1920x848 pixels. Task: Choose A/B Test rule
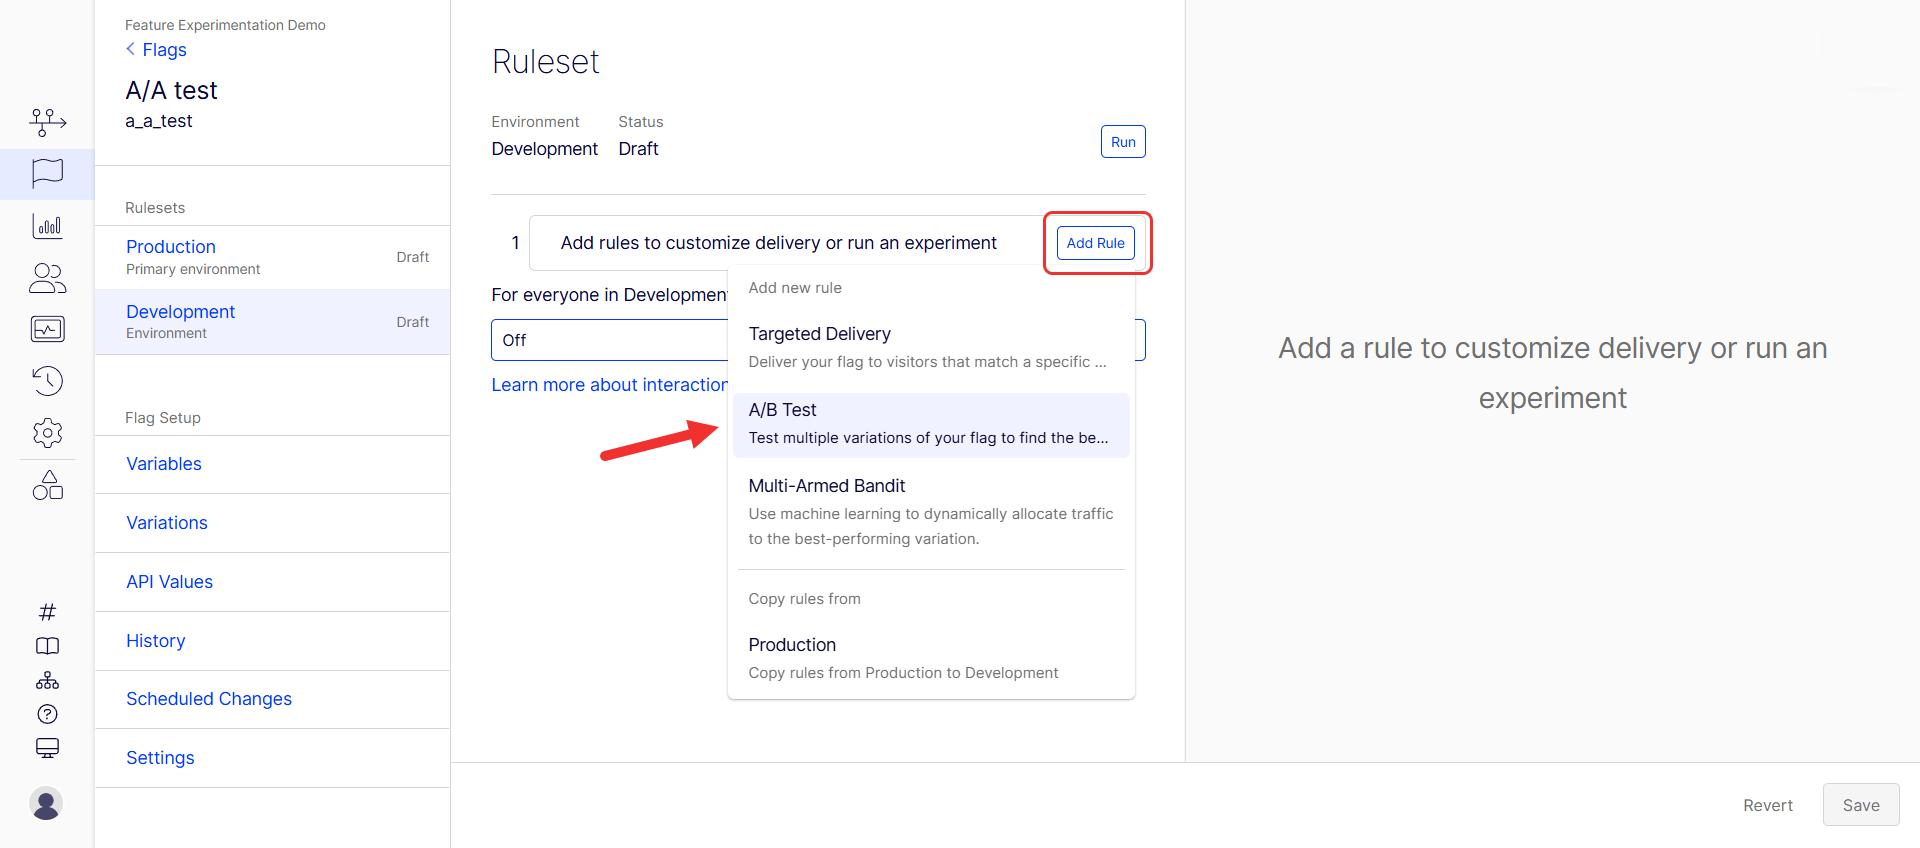pos(931,424)
